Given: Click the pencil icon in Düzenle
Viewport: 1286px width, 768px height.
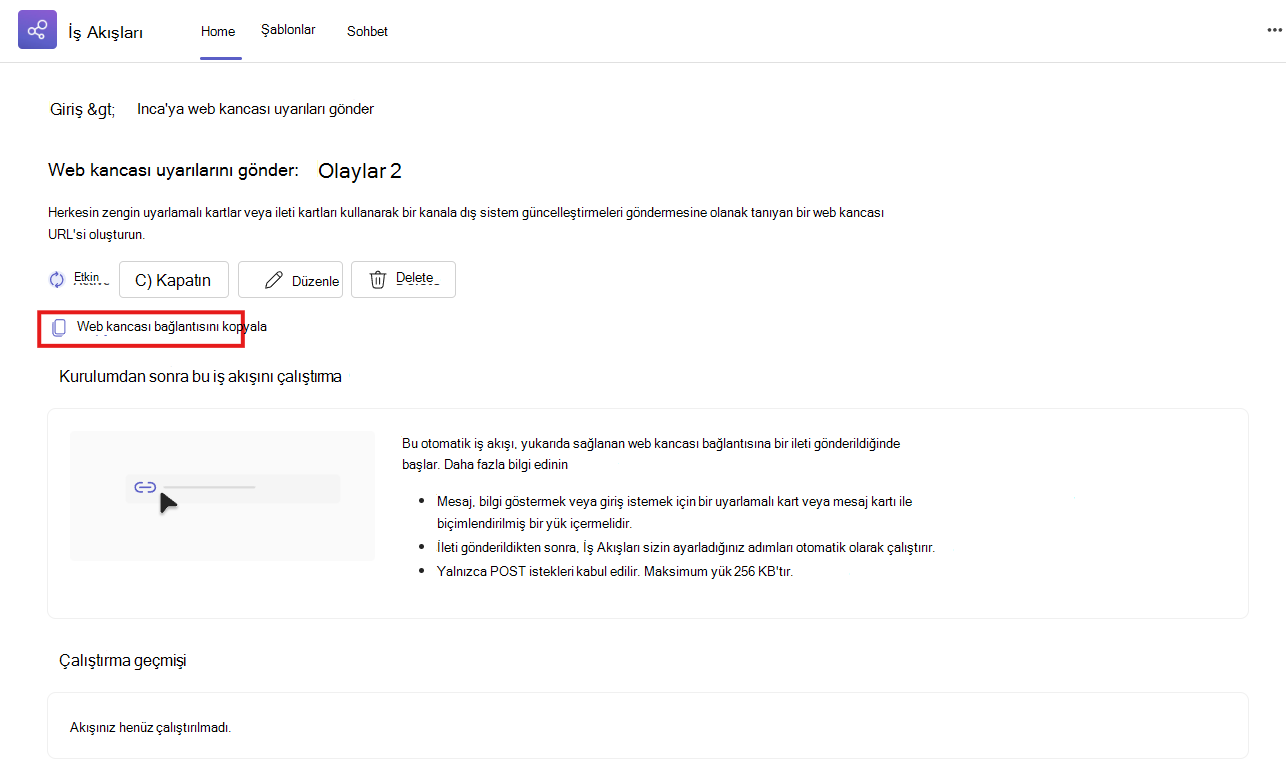Looking at the screenshot, I should [273, 280].
